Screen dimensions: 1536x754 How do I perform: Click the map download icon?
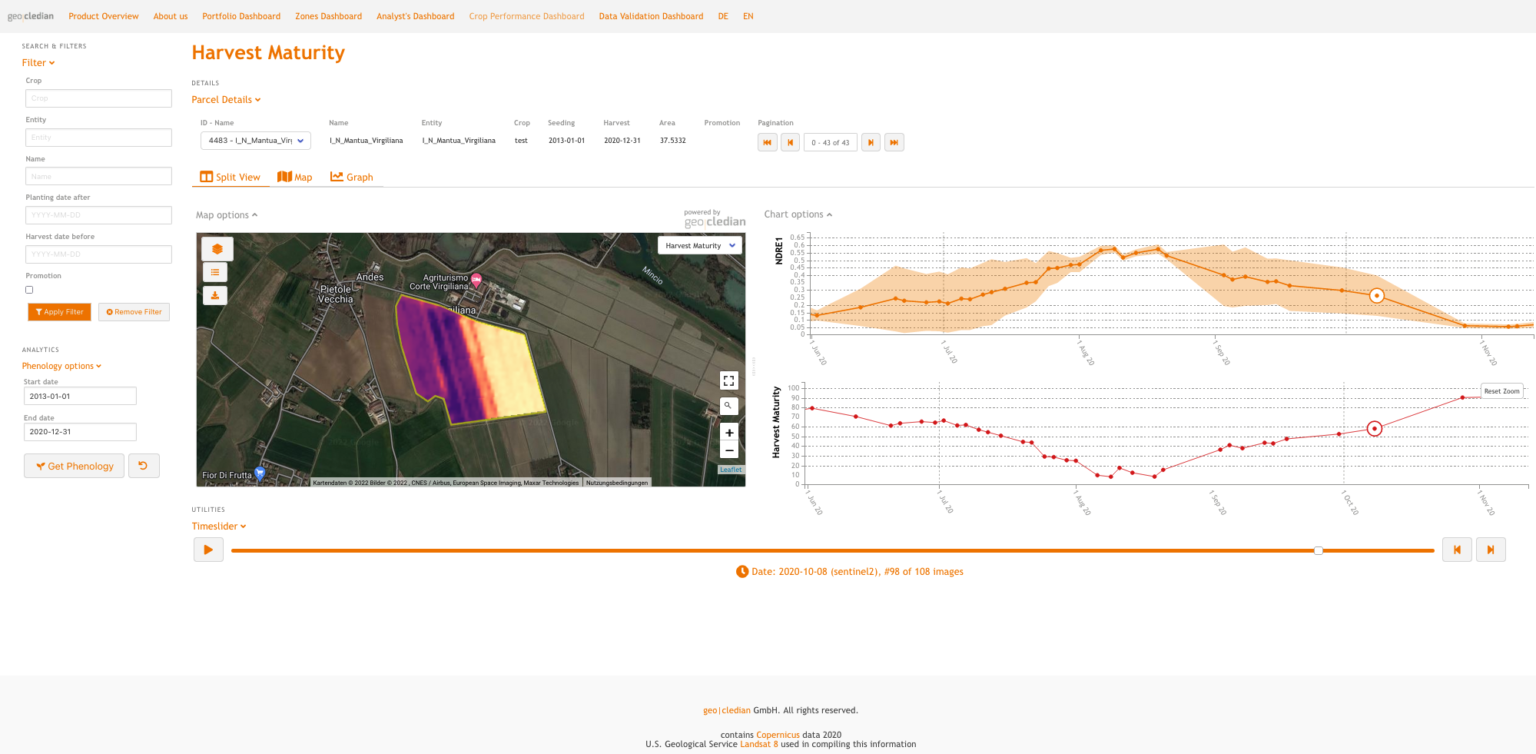(215, 295)
